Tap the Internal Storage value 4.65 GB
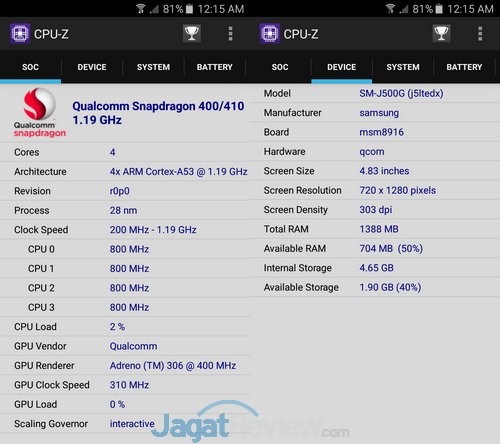The width and height of the screenshot is (500, 444). 376,268
